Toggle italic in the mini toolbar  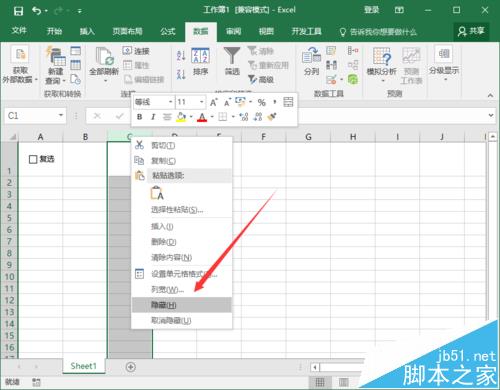tap(153, 117)
